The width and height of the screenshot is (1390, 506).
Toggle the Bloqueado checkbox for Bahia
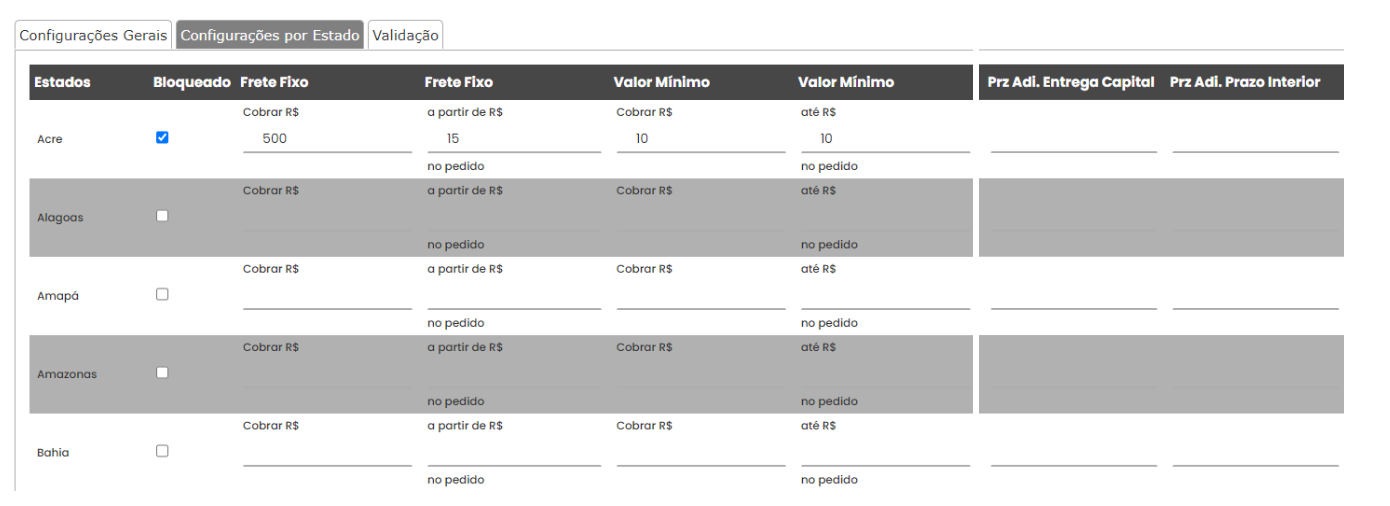point(162,451)
